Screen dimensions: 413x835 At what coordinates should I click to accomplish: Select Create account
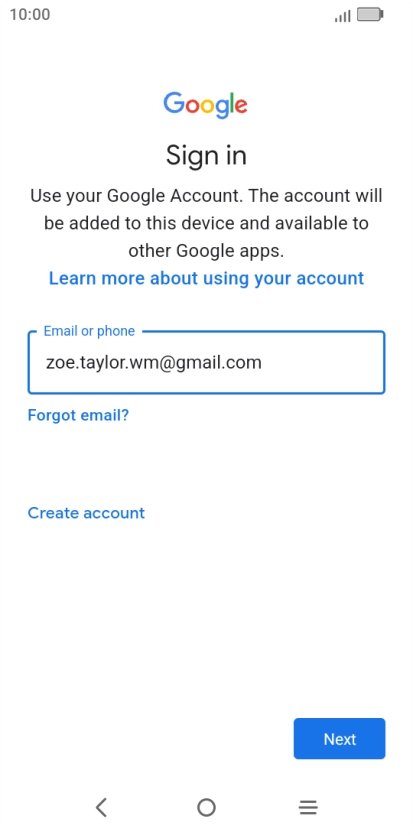pos(86,513)
